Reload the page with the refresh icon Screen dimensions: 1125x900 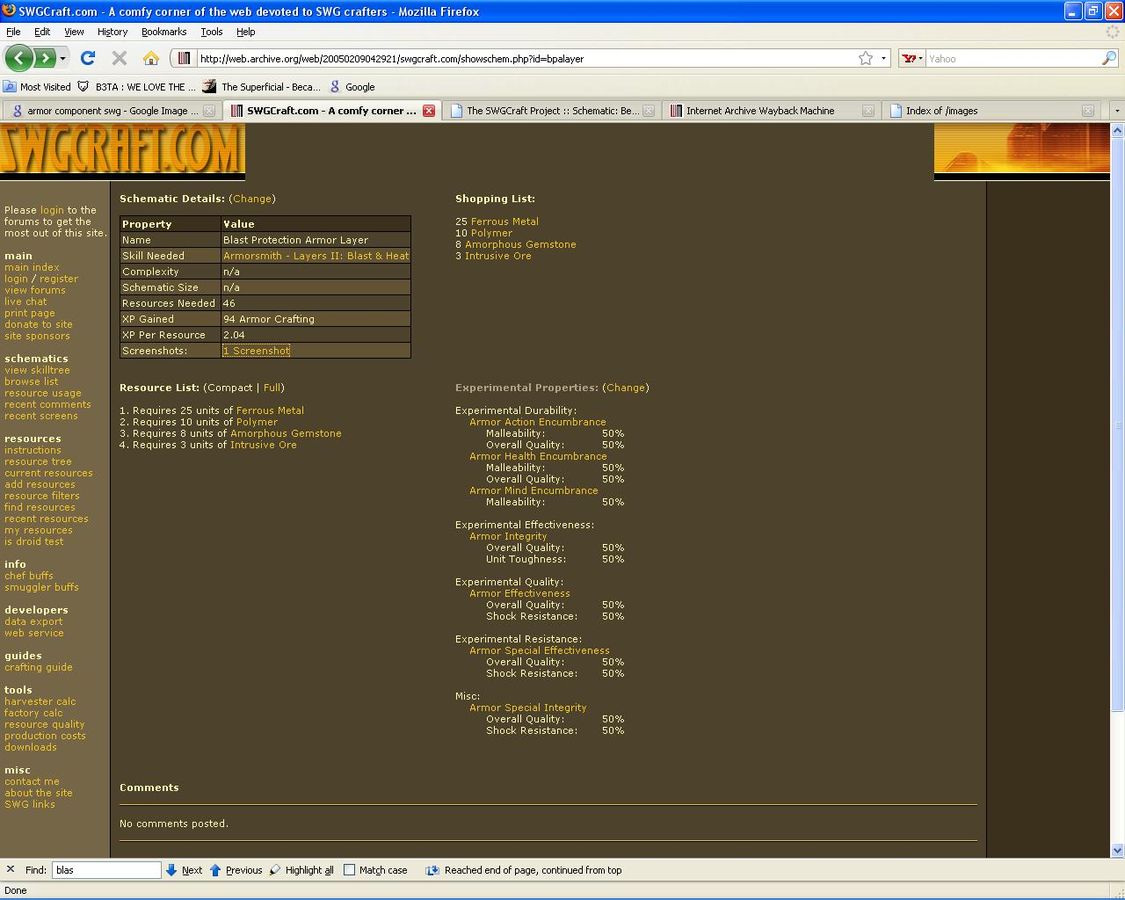tap(88, 58)
